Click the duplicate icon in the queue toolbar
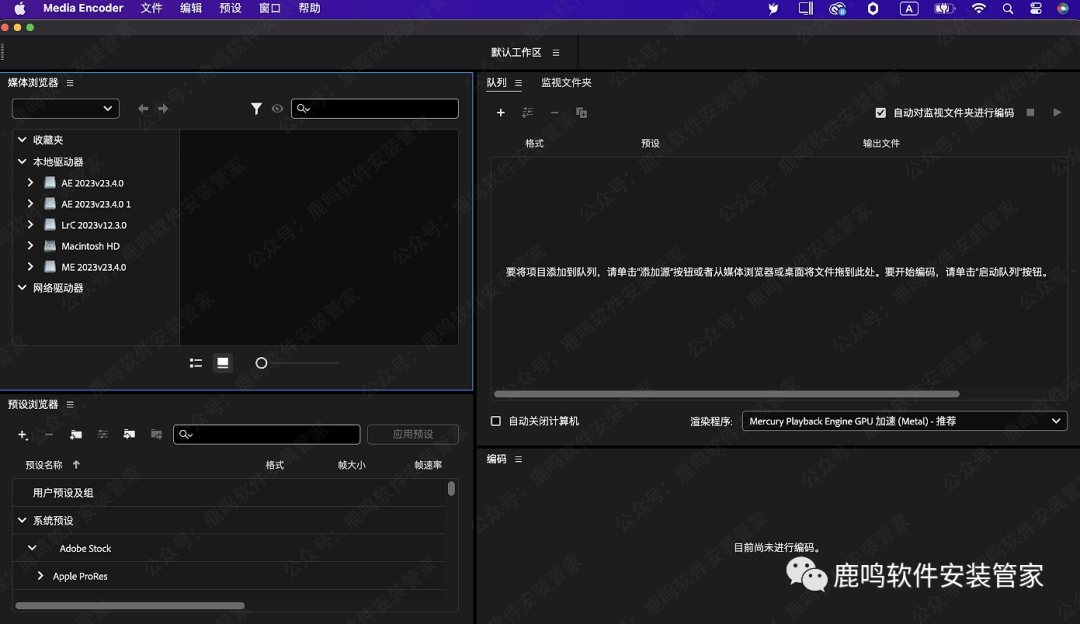 pos(580,112)
